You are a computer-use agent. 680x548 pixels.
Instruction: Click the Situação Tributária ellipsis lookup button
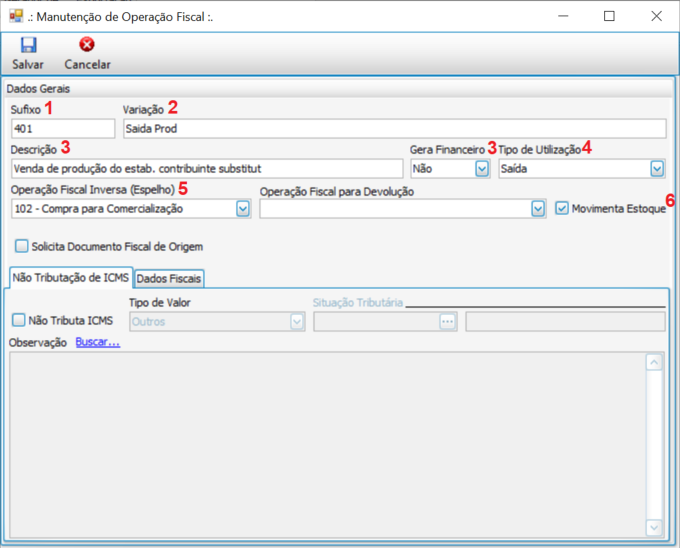click(x=448, y=322)
